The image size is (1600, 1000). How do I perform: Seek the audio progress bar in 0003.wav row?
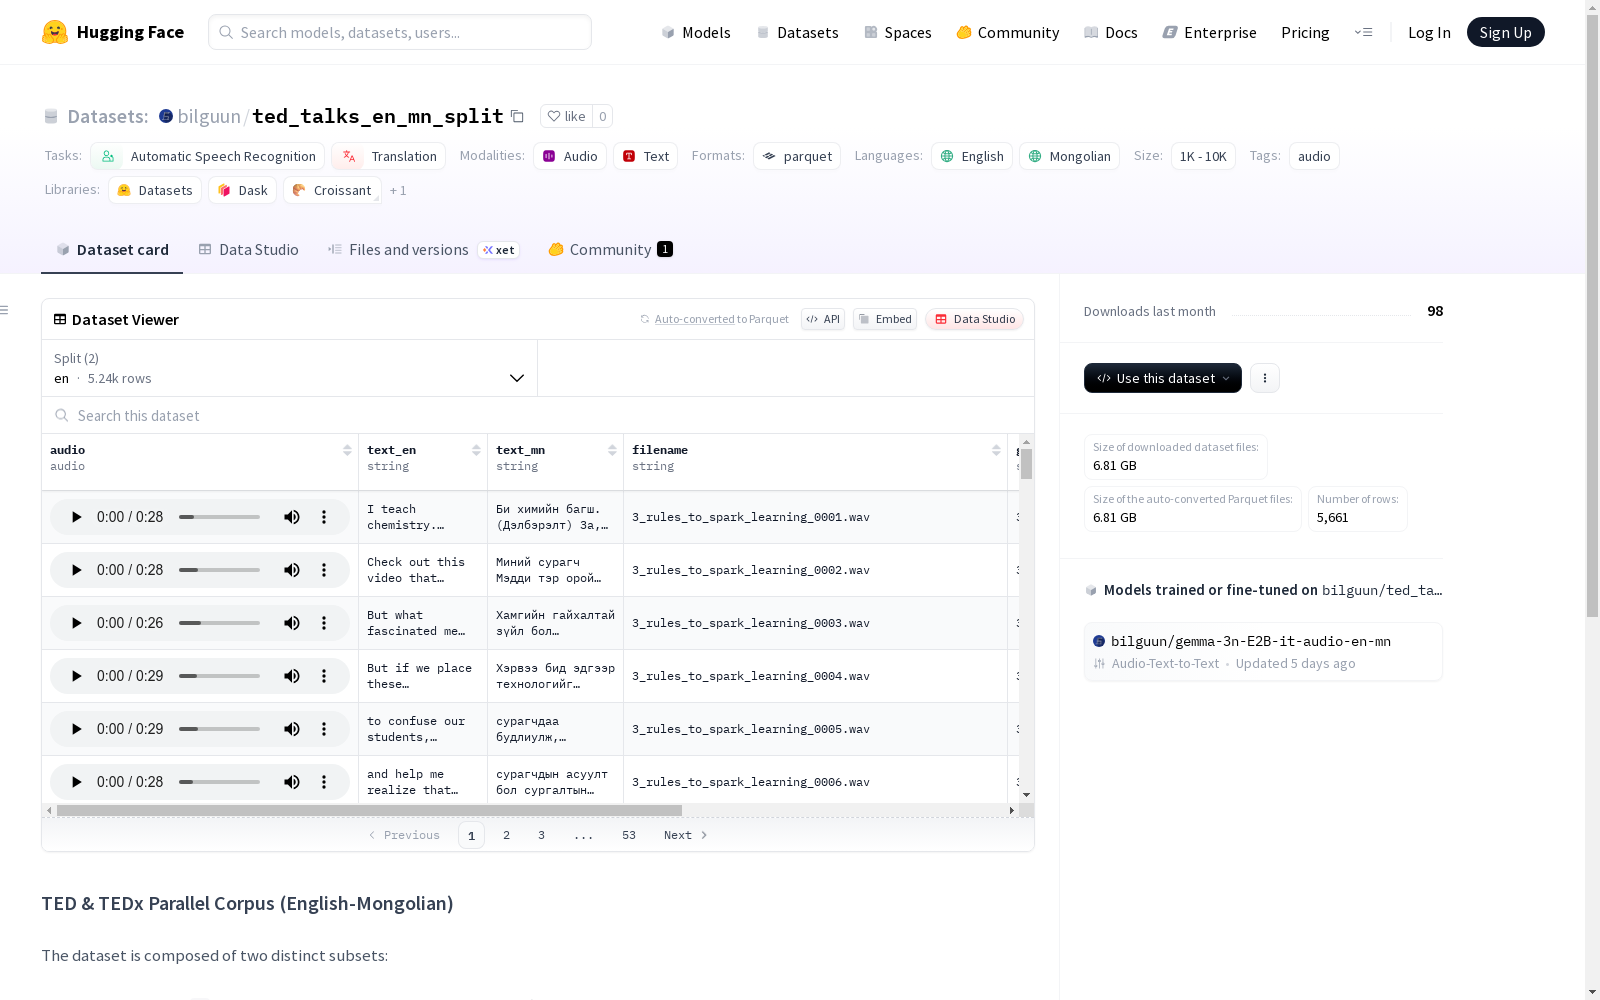pyautogui.click(x=219, y=623)
